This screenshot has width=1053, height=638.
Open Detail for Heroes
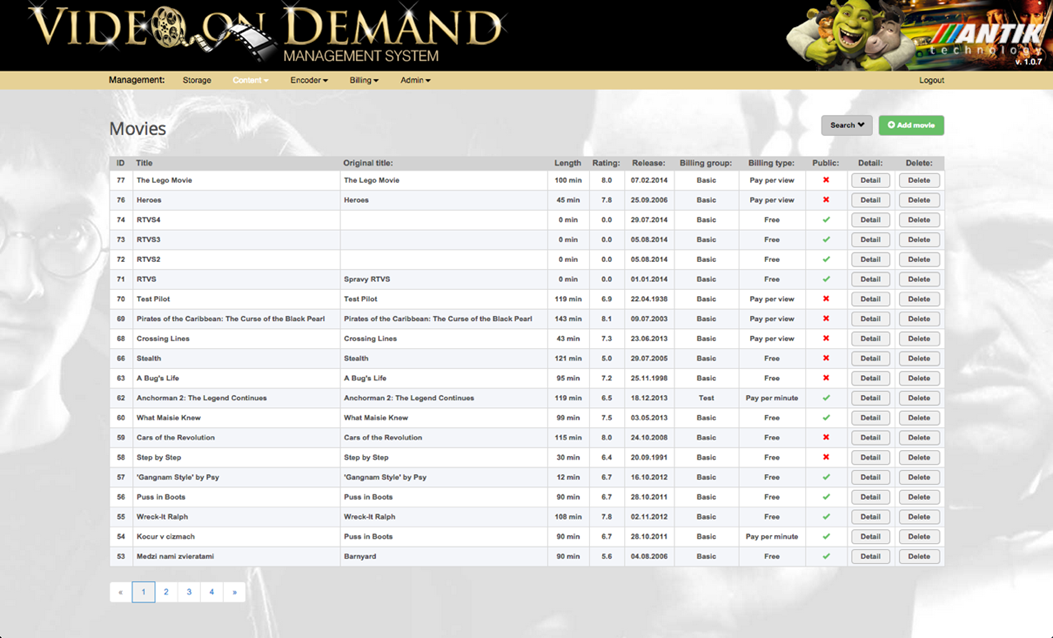point(870,200)
